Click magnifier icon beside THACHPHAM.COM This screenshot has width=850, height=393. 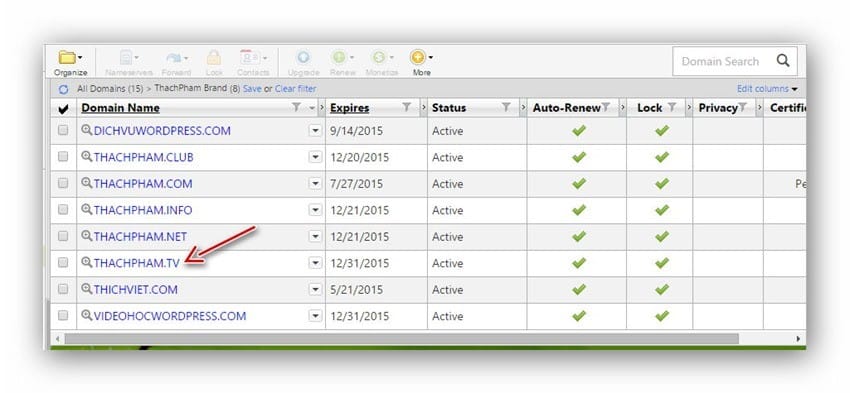(x=87, y=183)
